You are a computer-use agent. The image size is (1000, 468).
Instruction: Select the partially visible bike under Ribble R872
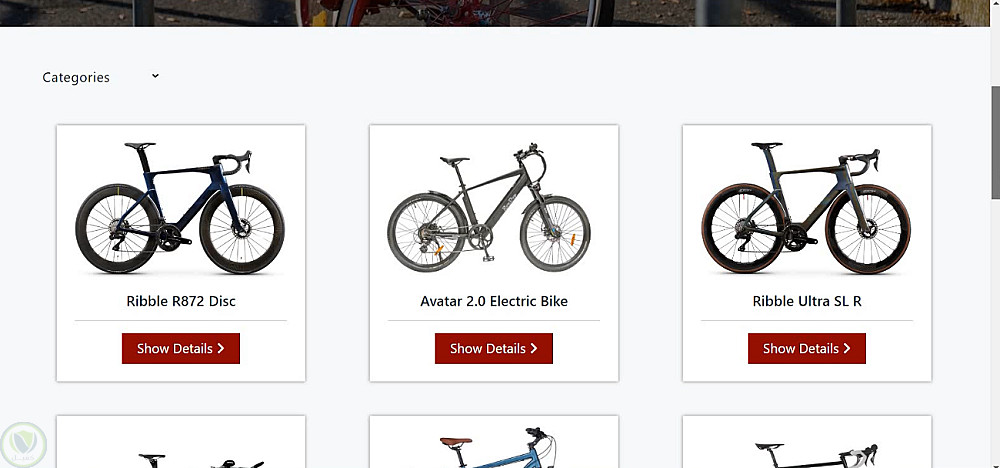[180, 446]
